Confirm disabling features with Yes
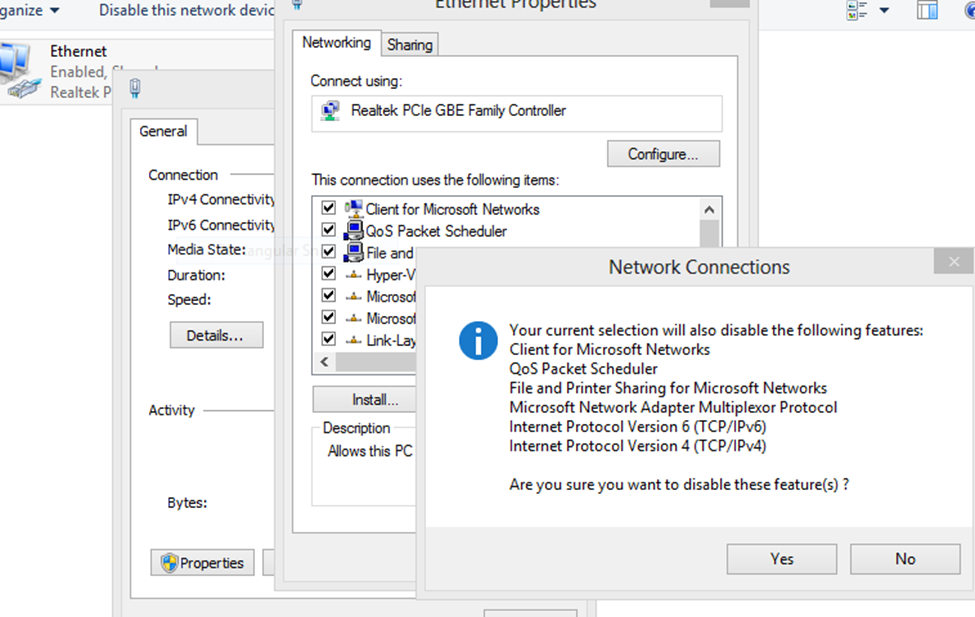The width and height of the screenshot is (975, 617). [x=782, y=559]
